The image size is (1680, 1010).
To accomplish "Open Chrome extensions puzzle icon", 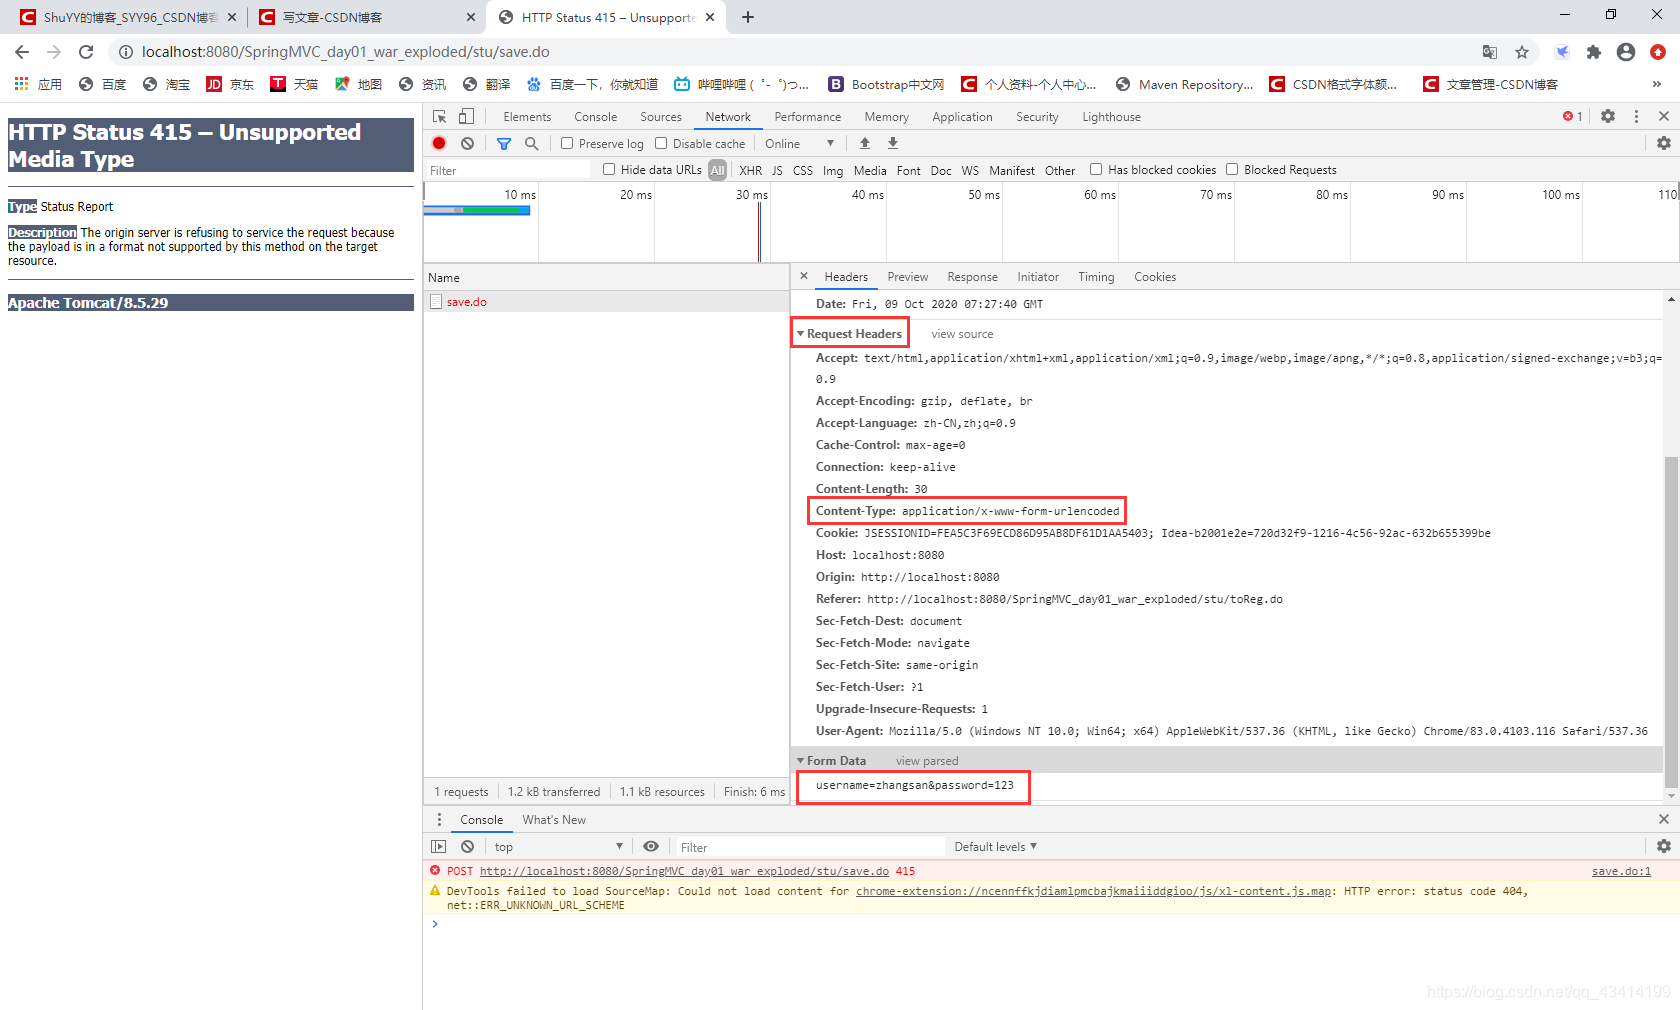I will 1594,52.
